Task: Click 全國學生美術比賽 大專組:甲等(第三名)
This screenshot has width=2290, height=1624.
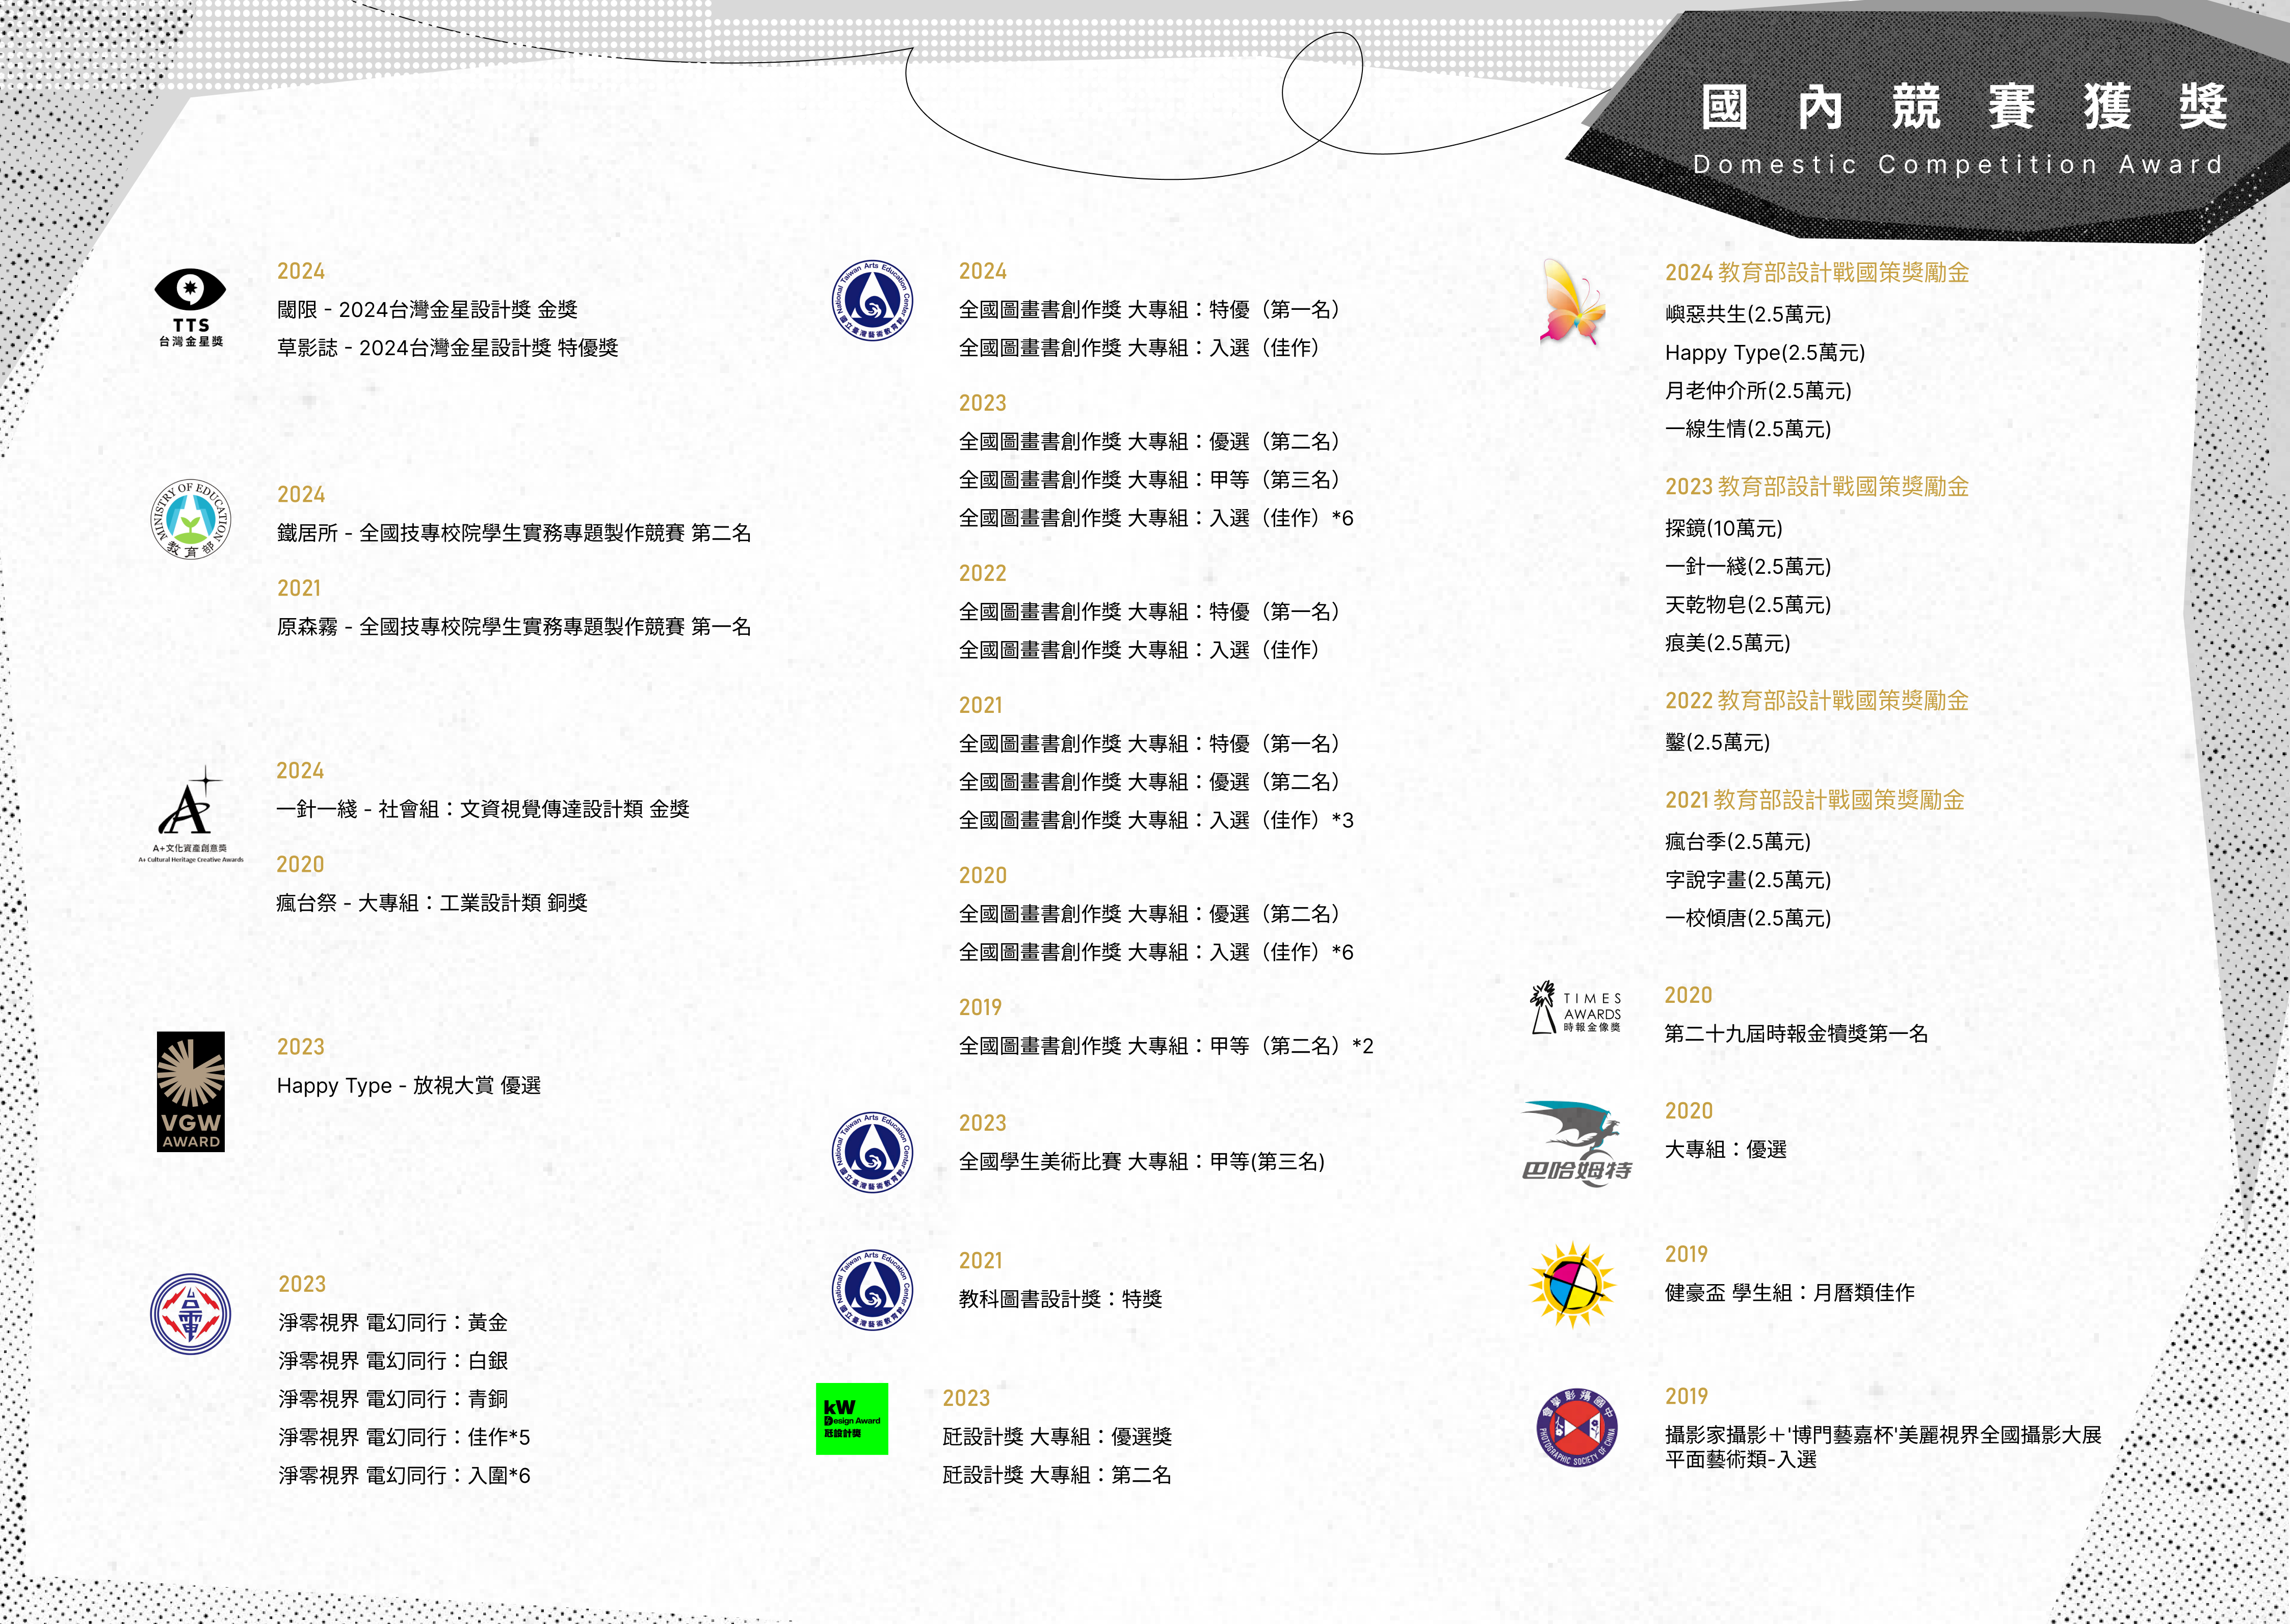Action: [1142, 1161]
